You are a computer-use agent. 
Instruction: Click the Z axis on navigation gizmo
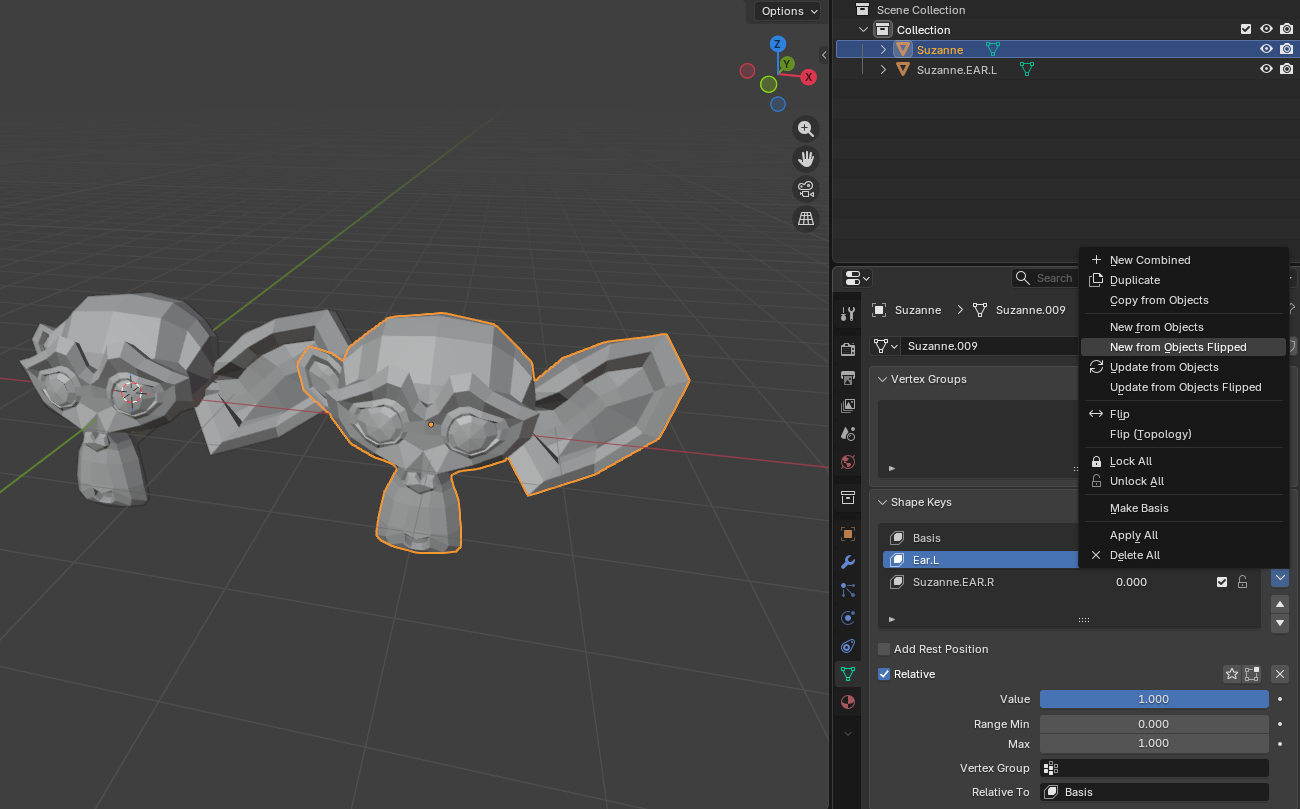coord(777,44)
